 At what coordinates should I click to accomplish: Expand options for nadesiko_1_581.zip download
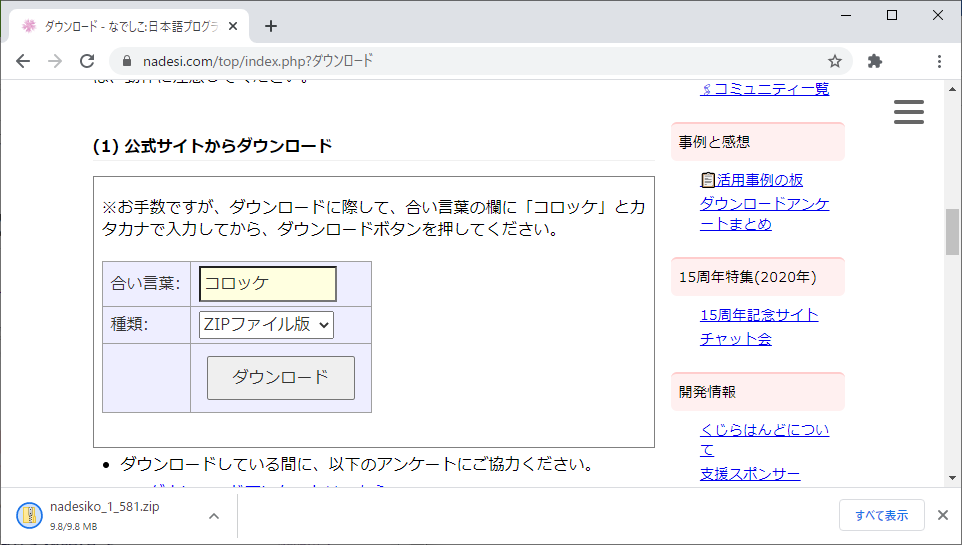point(214,516)
